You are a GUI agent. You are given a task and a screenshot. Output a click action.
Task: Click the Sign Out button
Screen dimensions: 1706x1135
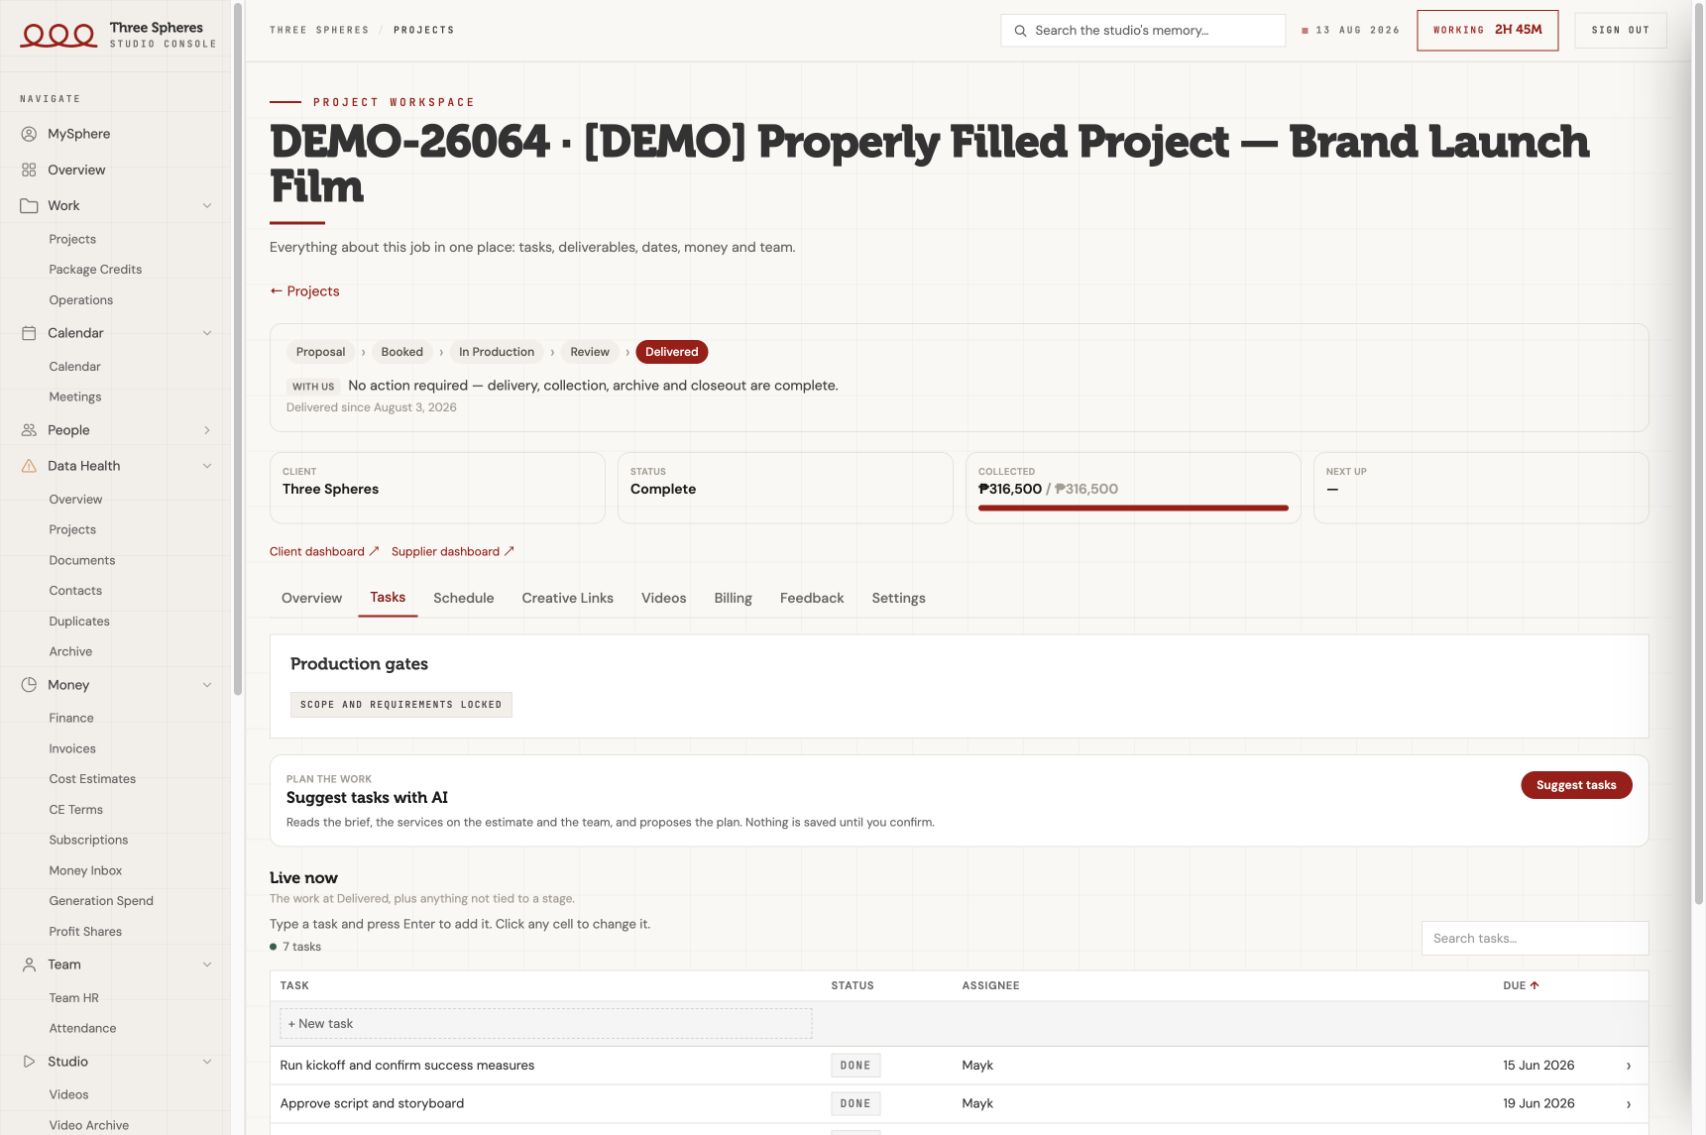coord(1620,30)
